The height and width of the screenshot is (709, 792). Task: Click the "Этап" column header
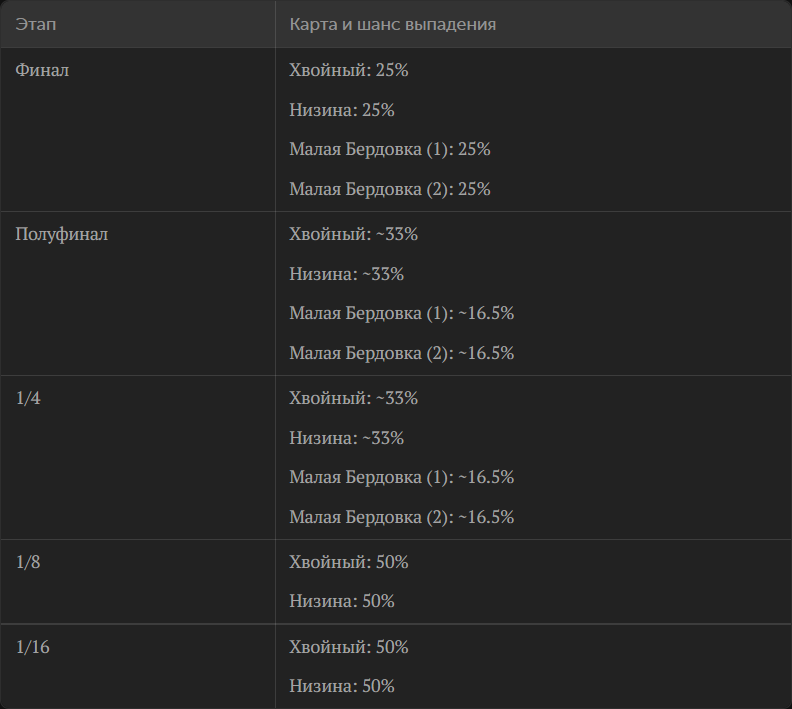(36, 24)
